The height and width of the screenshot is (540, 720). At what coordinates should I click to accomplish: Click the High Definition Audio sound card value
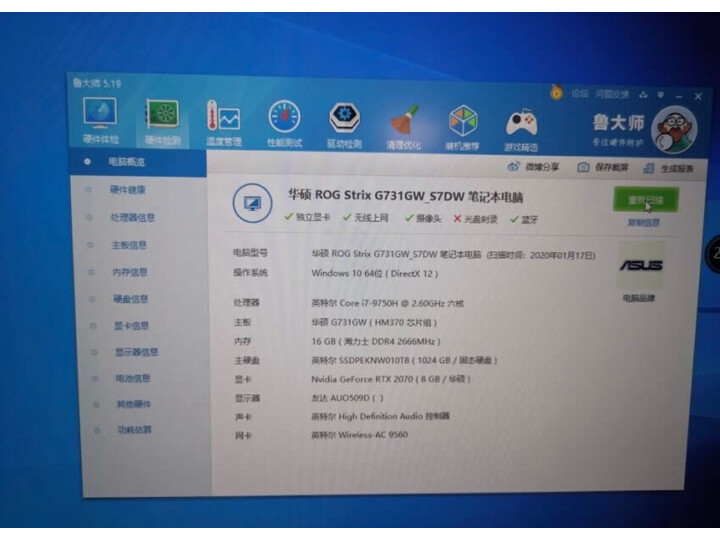pyautogui.click(x=381, y=416)
